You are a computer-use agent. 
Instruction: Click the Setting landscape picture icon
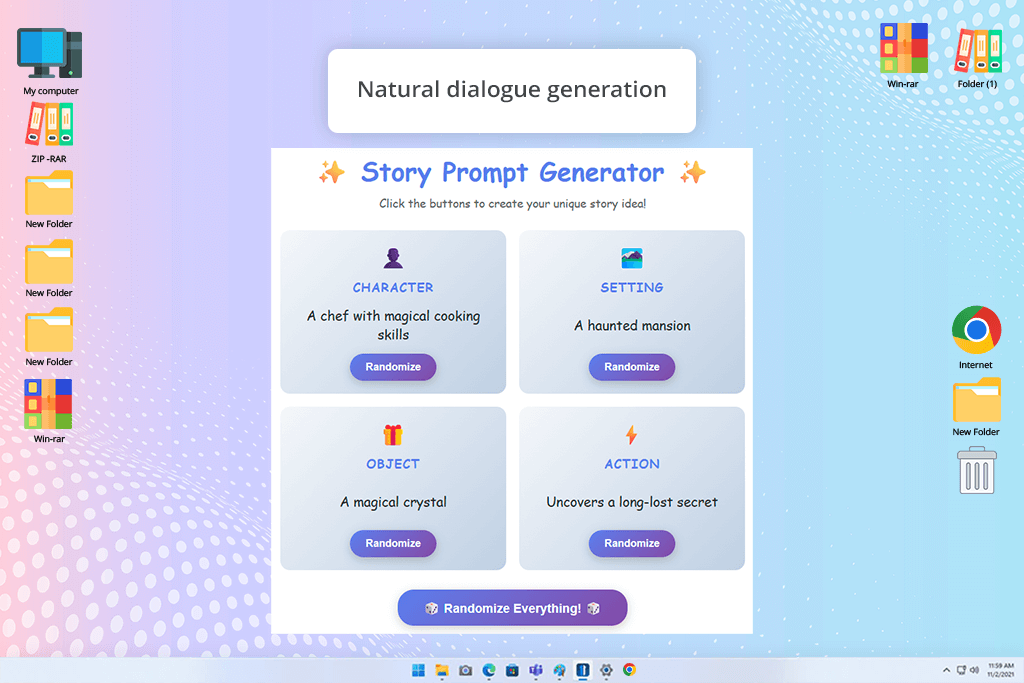click(x=632, y=259)
